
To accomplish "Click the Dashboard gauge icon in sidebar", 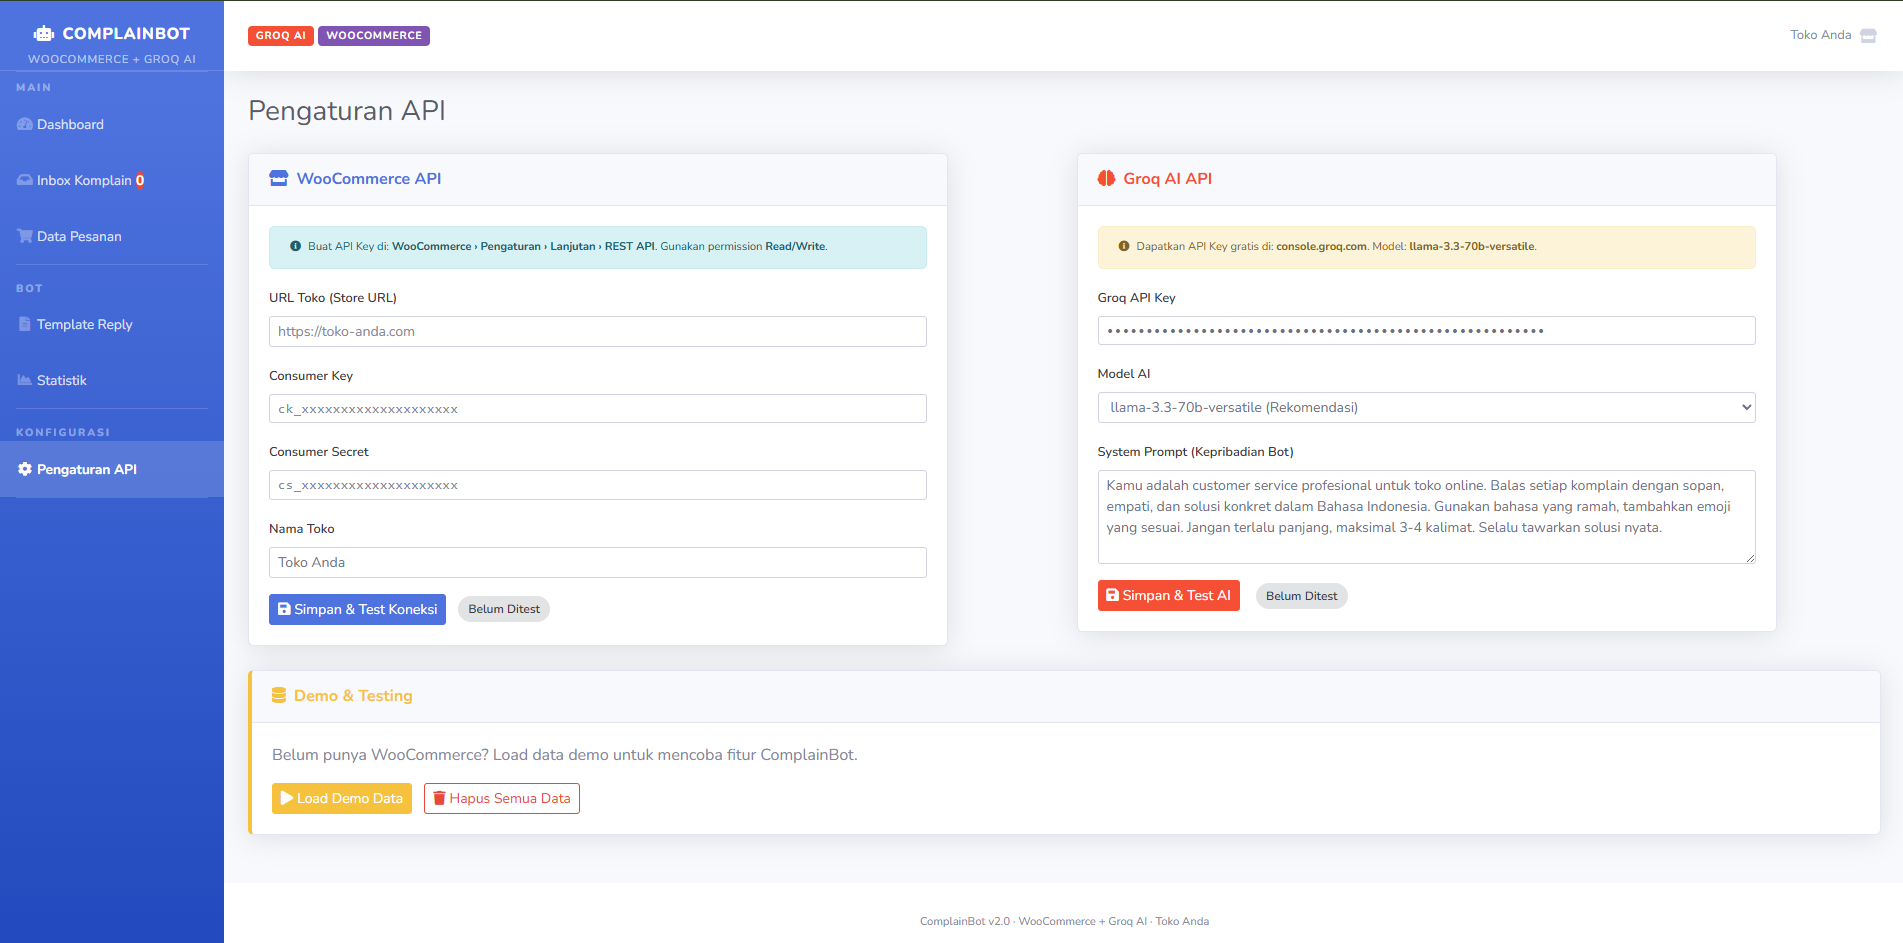I will (x=25, y=124).
